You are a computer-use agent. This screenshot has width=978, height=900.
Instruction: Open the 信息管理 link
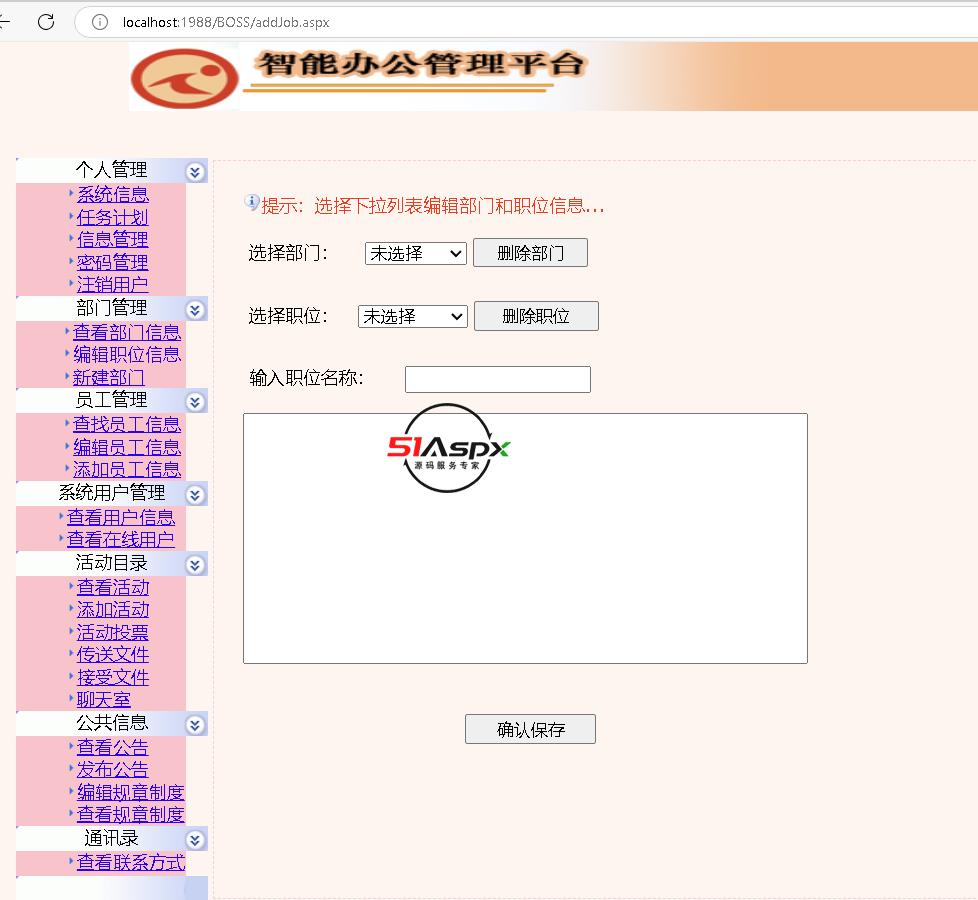[113, 239]
